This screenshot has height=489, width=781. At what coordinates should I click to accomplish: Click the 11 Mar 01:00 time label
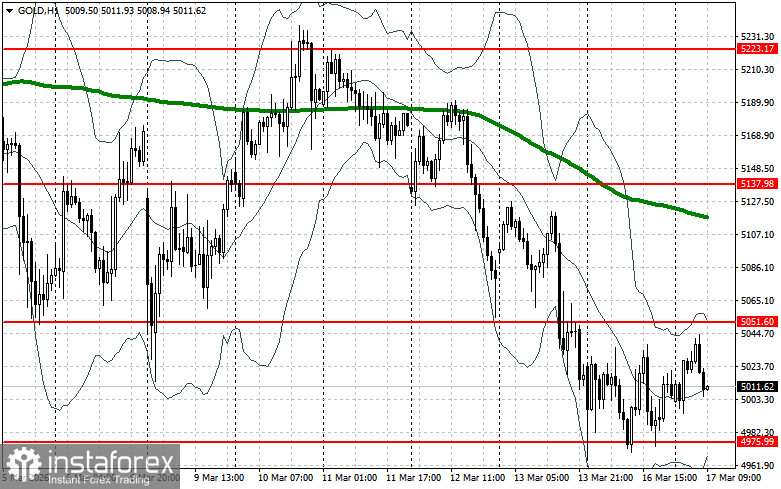pyautogui.click(x=349, y=478)
